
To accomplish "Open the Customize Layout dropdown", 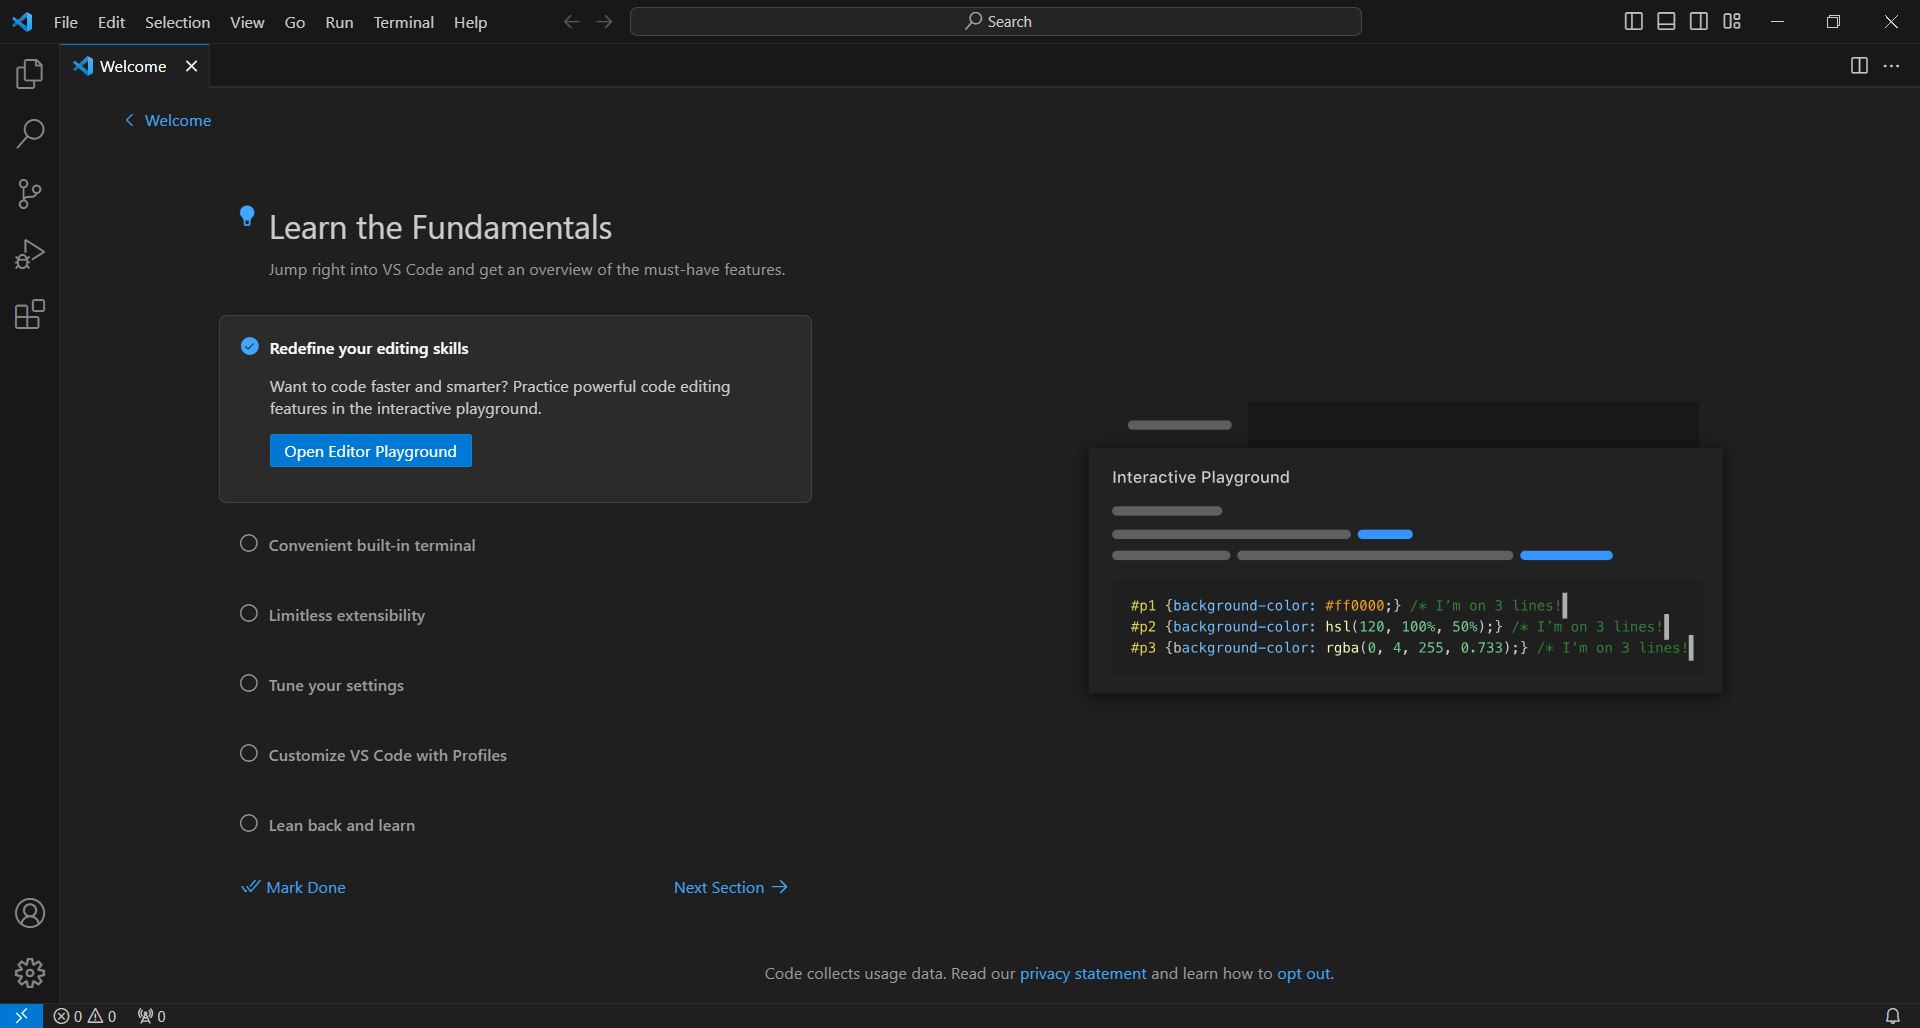I will point(1732,20).
